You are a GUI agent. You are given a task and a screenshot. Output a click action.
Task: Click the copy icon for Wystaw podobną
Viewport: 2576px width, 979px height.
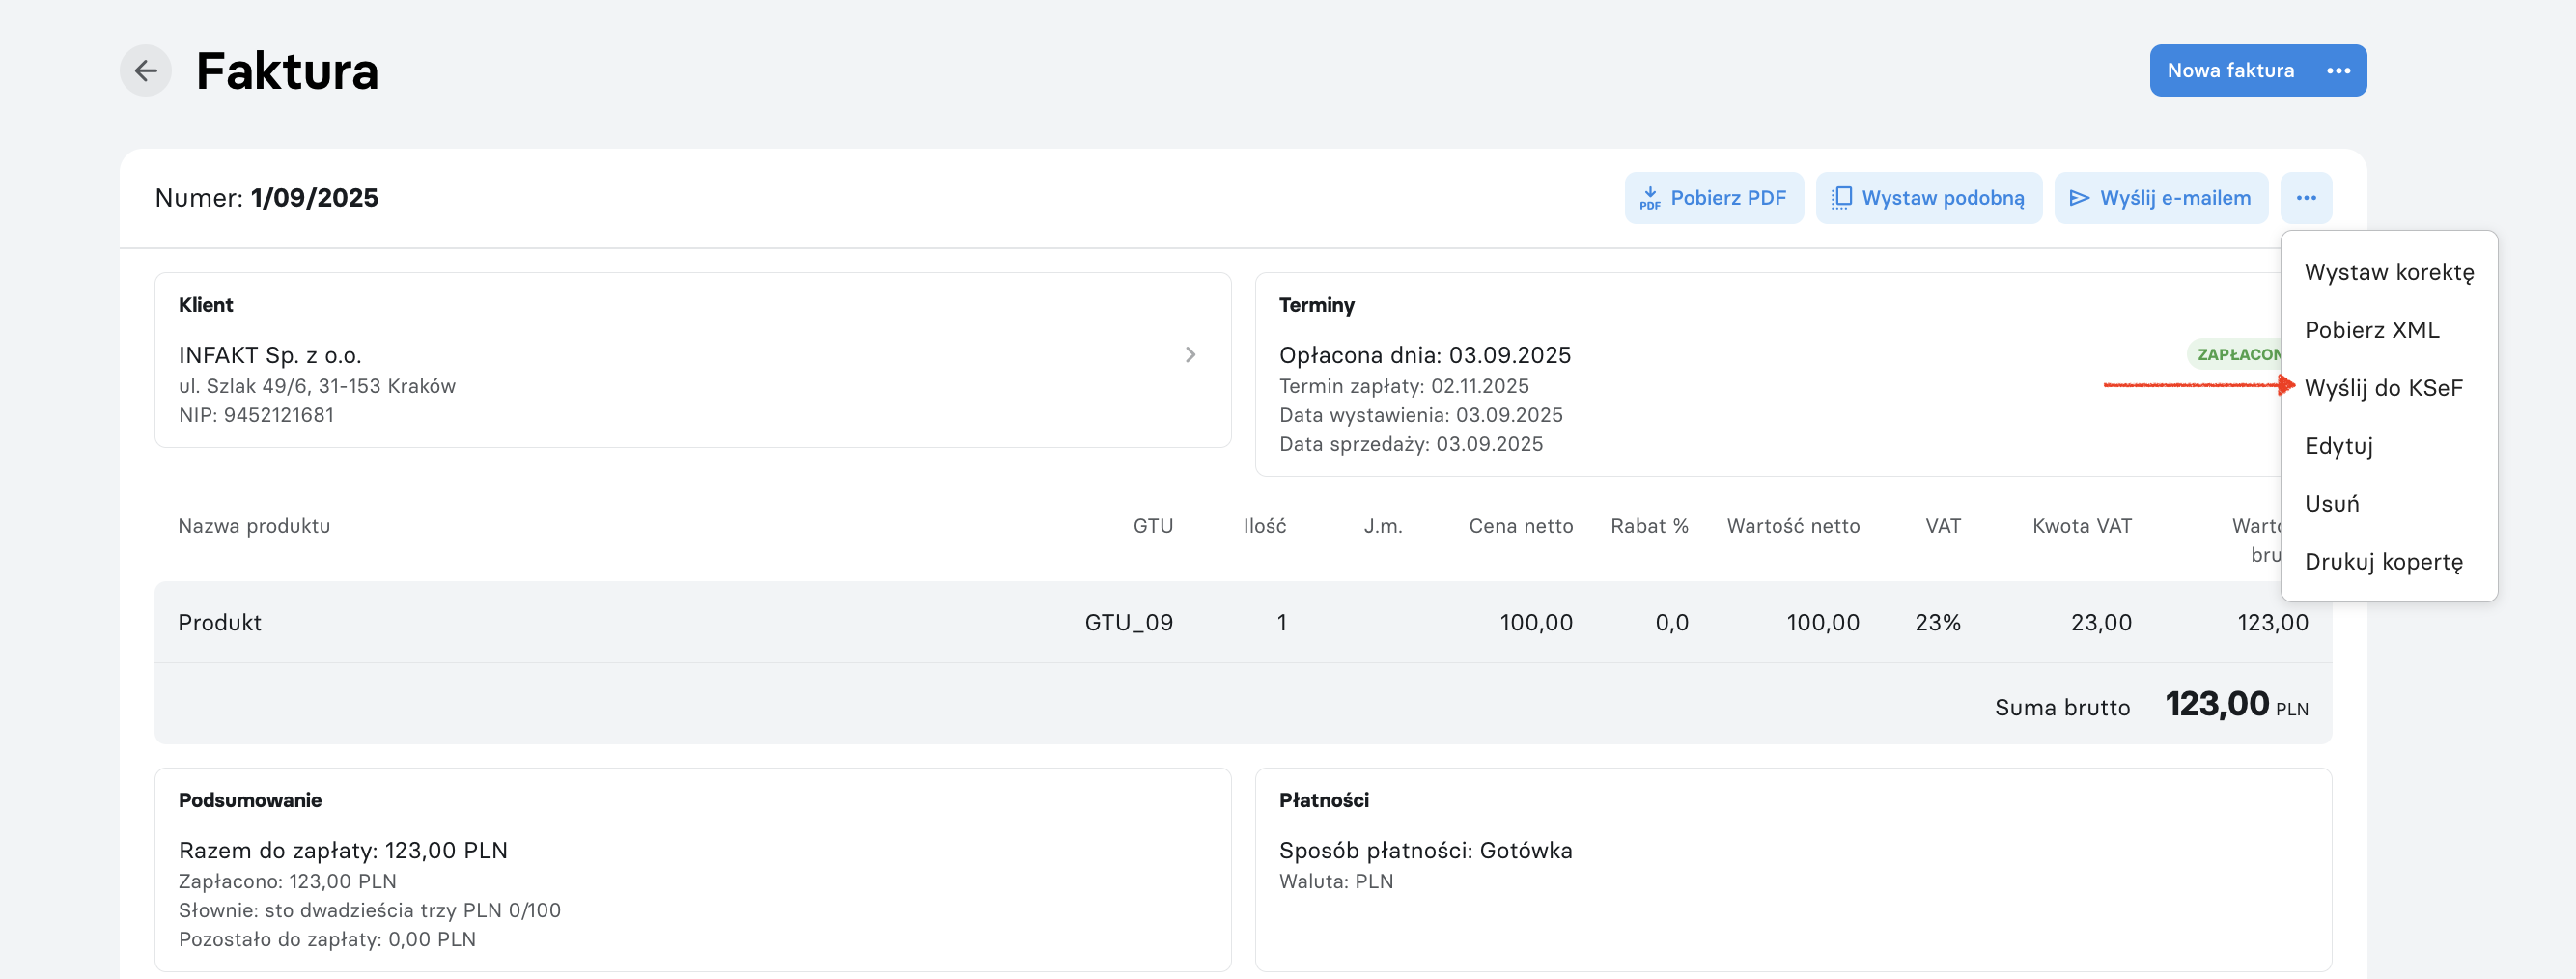(x=1841, y=198)
